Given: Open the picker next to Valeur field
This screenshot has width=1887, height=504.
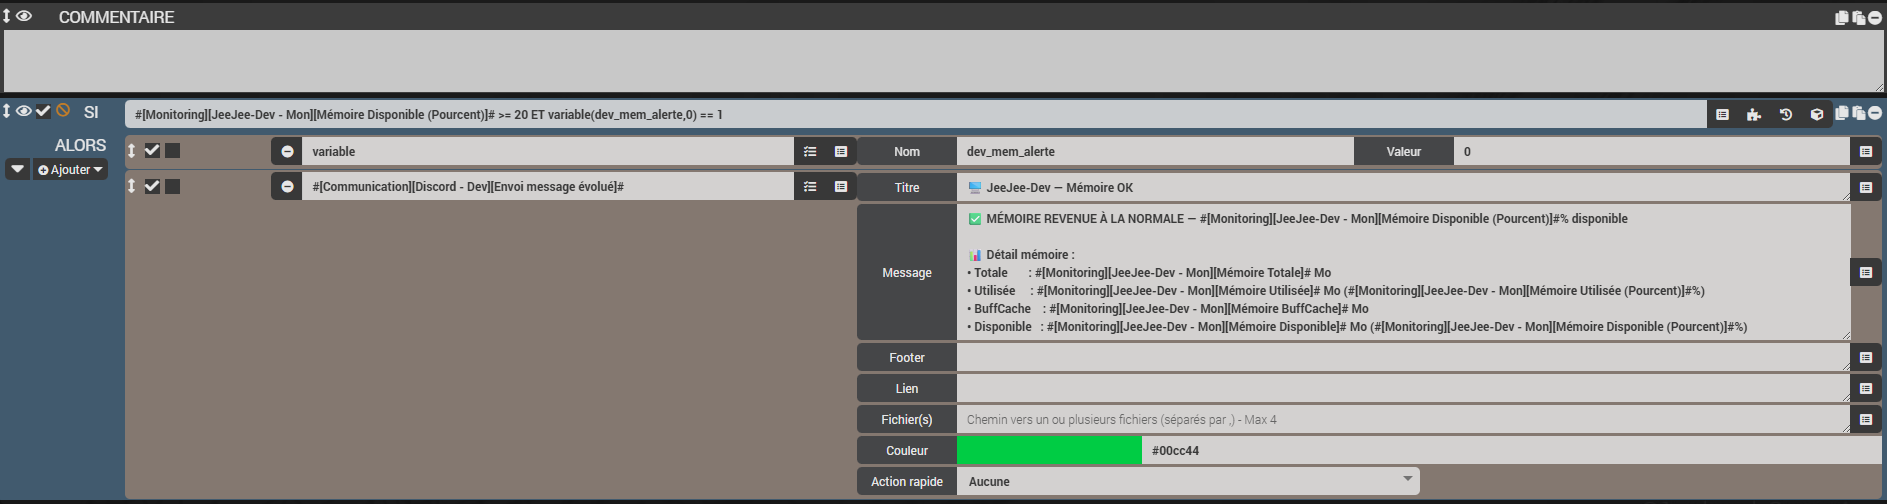Looking at the screenshot, I should 1866,151.
